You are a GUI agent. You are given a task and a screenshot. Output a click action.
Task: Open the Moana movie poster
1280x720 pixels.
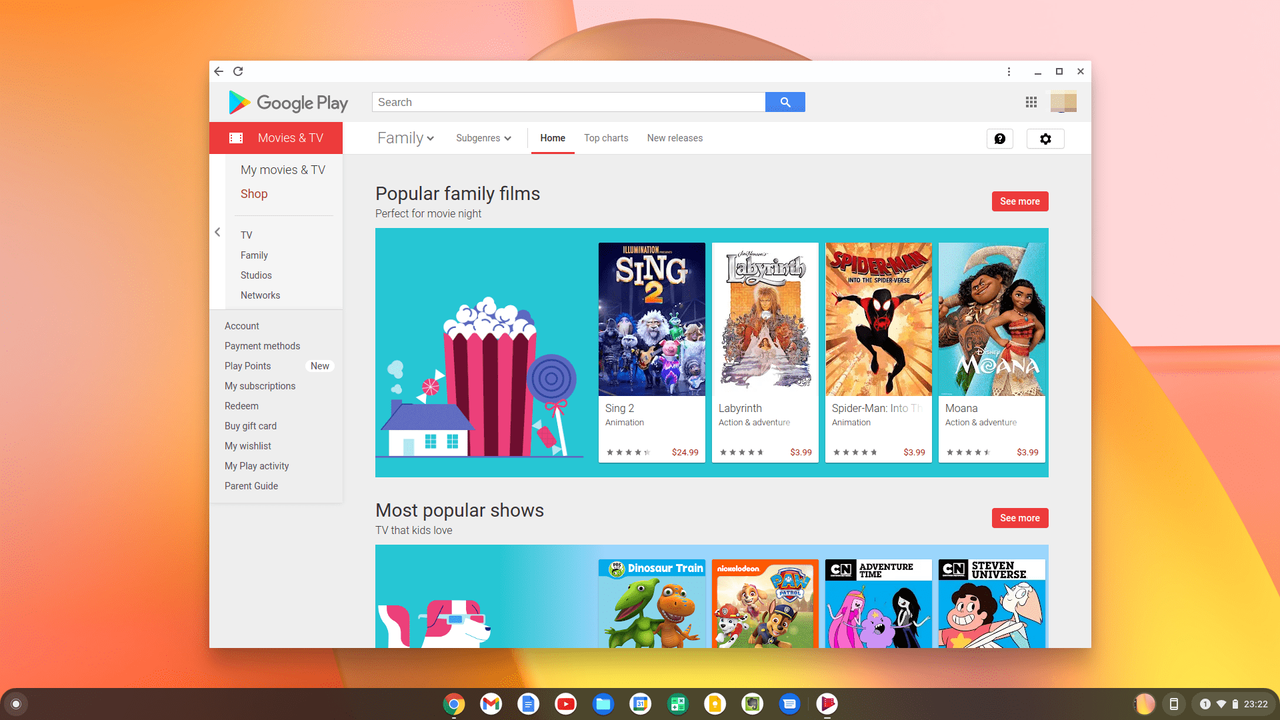click(992, 319)
